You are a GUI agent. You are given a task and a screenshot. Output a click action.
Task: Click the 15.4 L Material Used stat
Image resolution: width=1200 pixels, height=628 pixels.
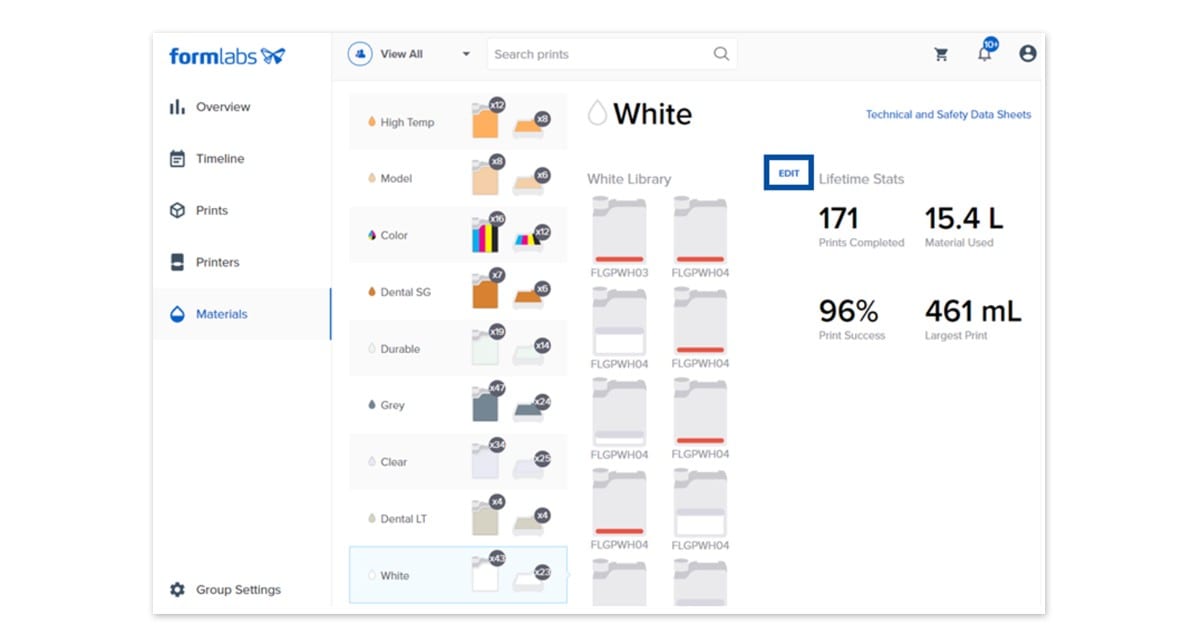tap(964, 227)
